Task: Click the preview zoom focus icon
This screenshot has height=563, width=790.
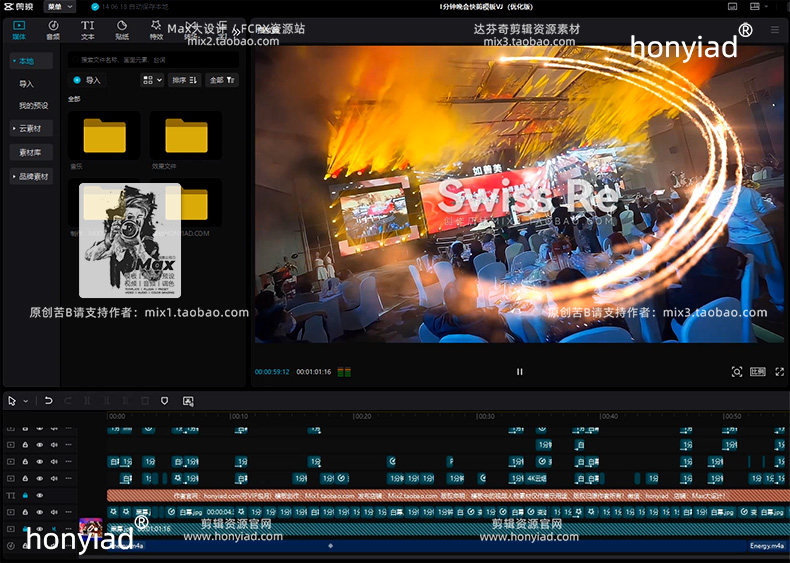Action: pyautogui.click(x=737, y=372)
